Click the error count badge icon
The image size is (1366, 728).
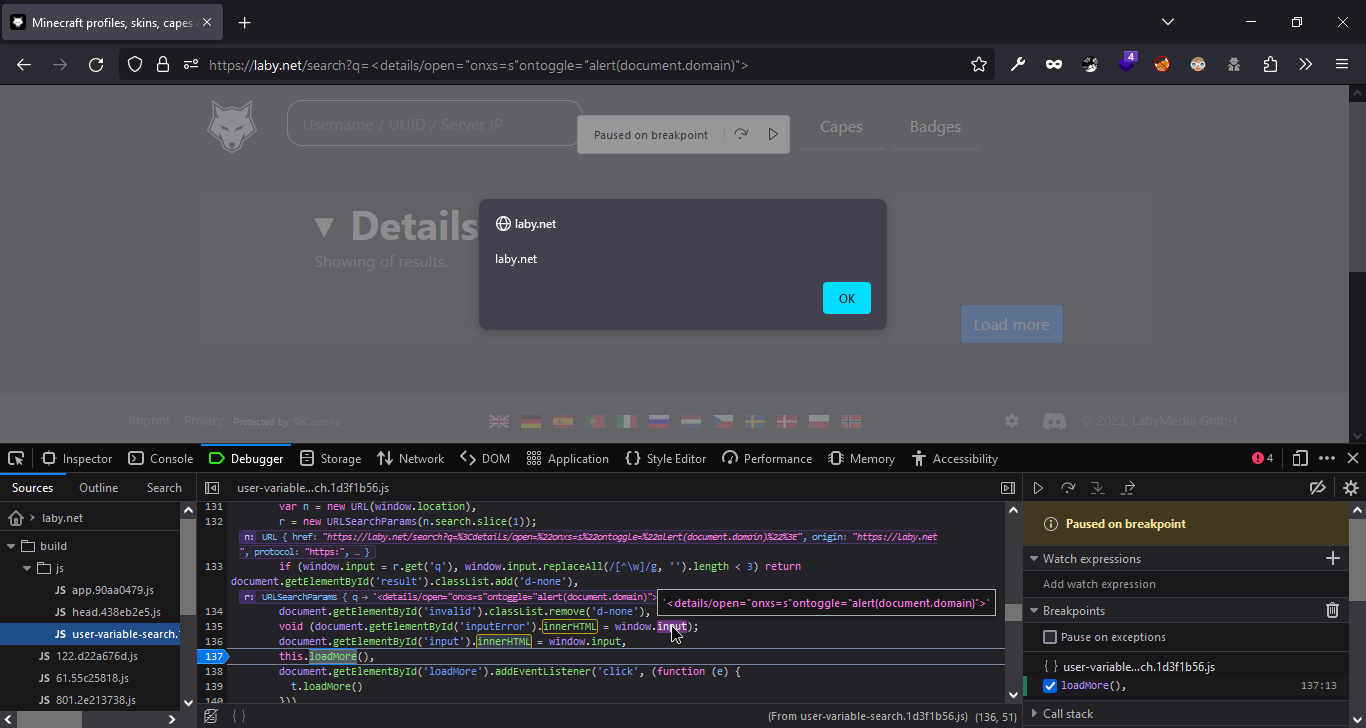[x=1262, y=458]
